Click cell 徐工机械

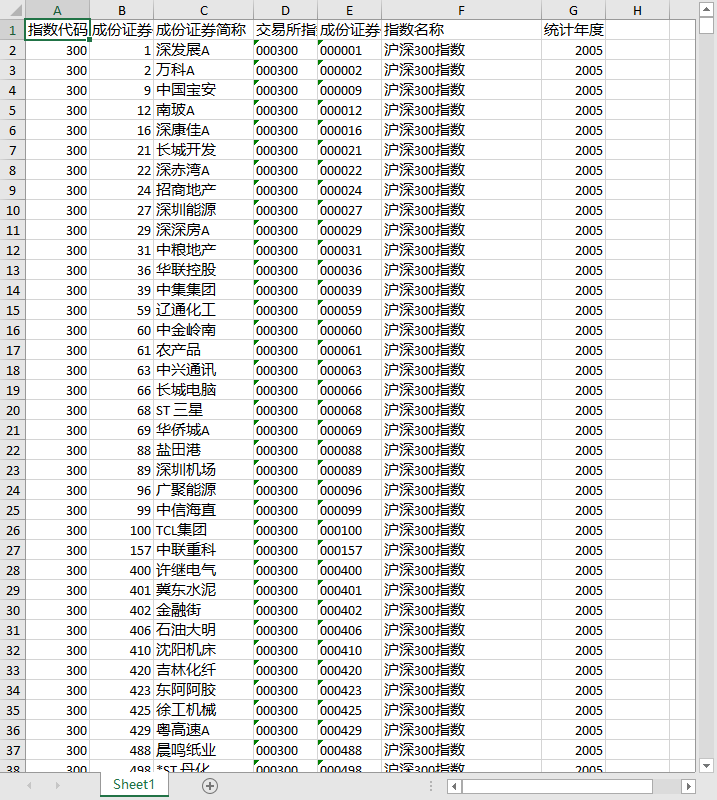tap(203, 710)
